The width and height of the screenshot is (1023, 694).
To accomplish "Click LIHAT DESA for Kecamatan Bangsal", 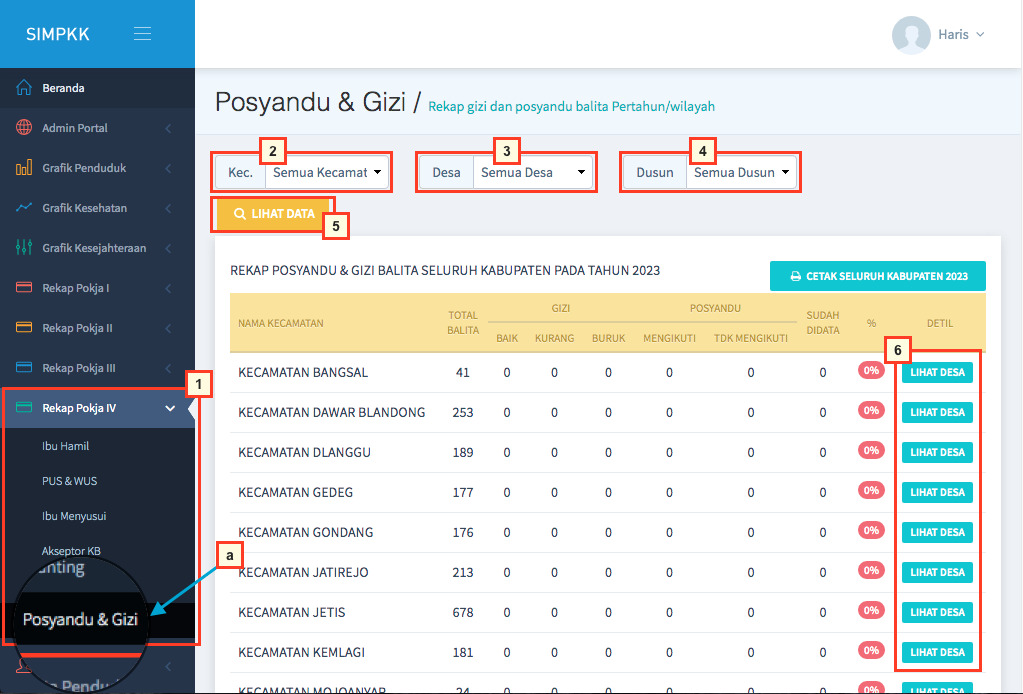I will [937, 372].
